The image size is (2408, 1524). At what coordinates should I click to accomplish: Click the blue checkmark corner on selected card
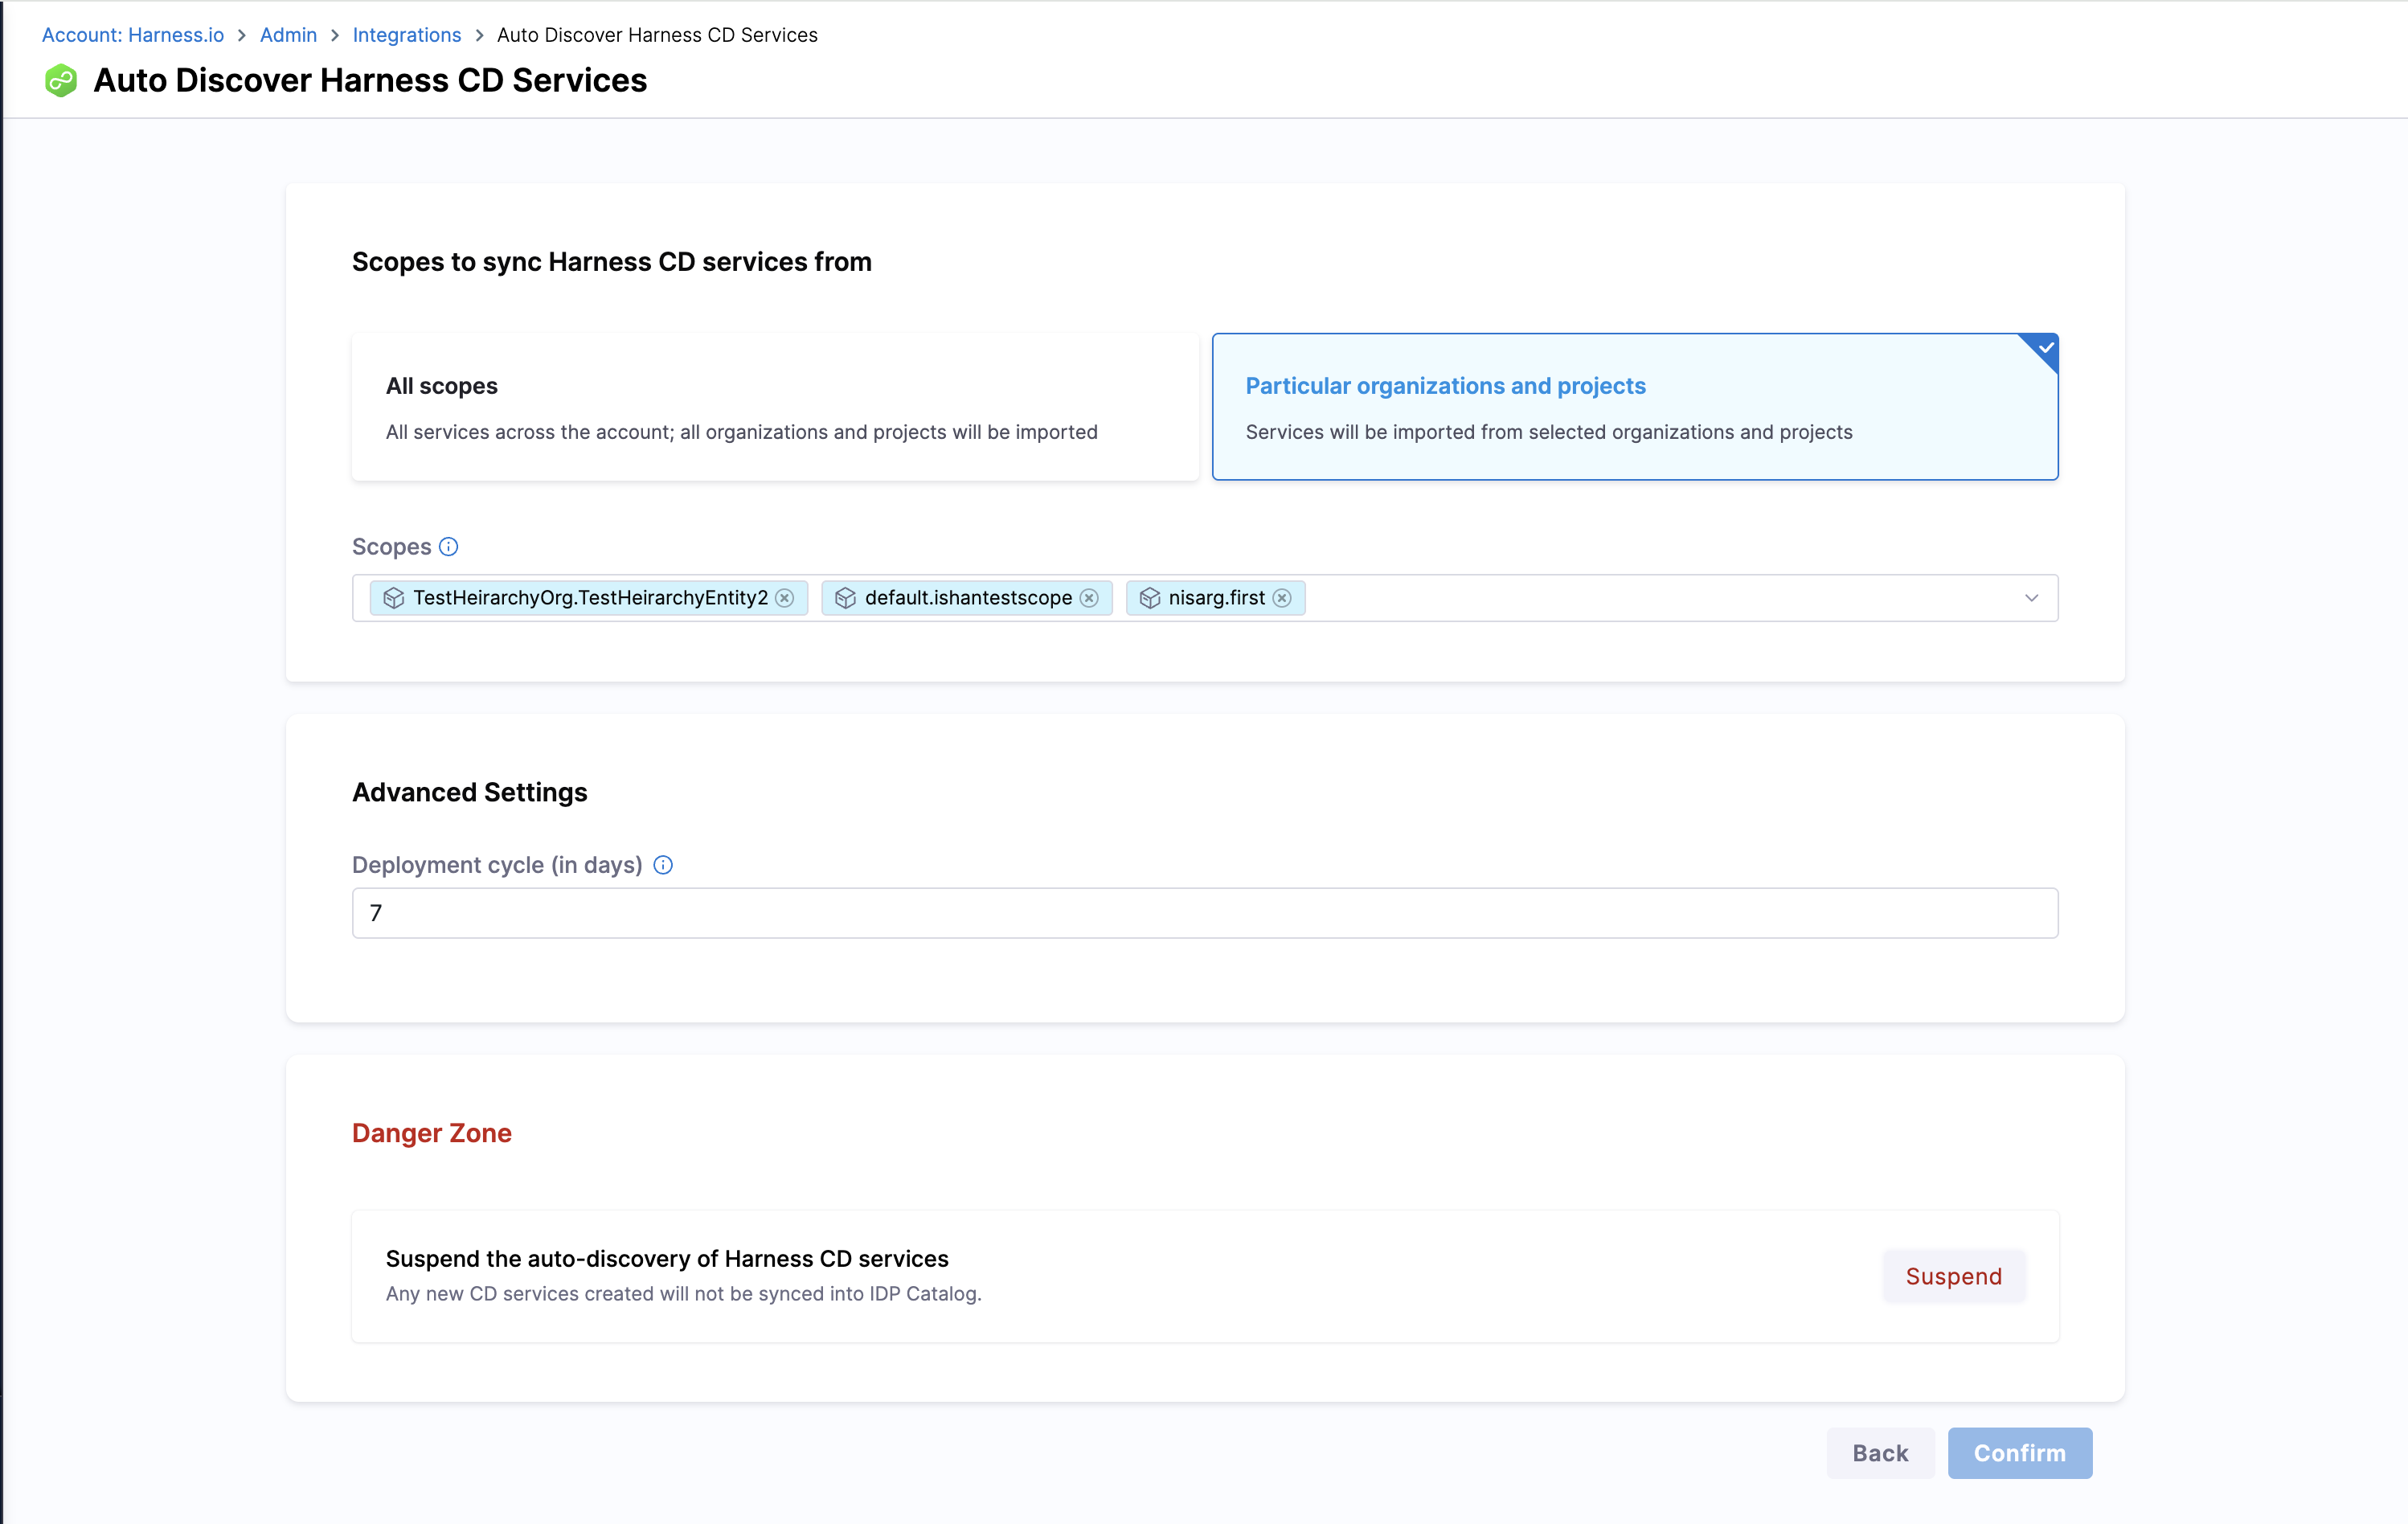click(2045, 348)
